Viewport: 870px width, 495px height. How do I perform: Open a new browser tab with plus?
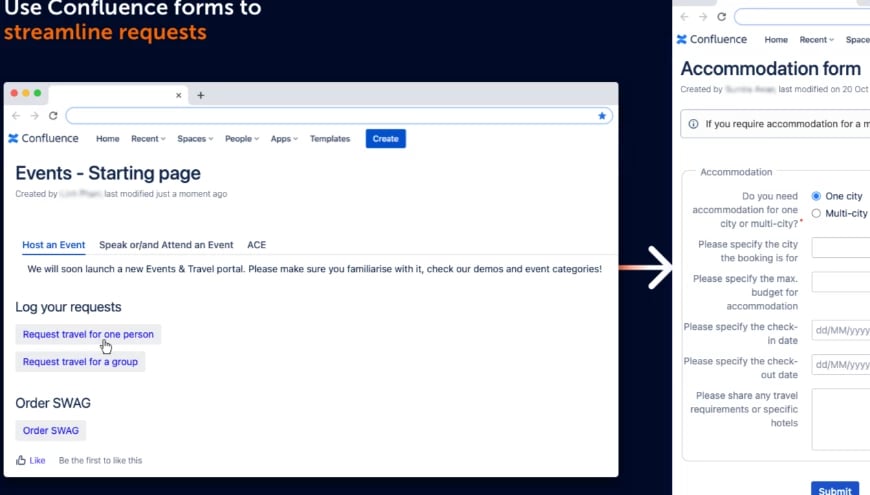201,95
